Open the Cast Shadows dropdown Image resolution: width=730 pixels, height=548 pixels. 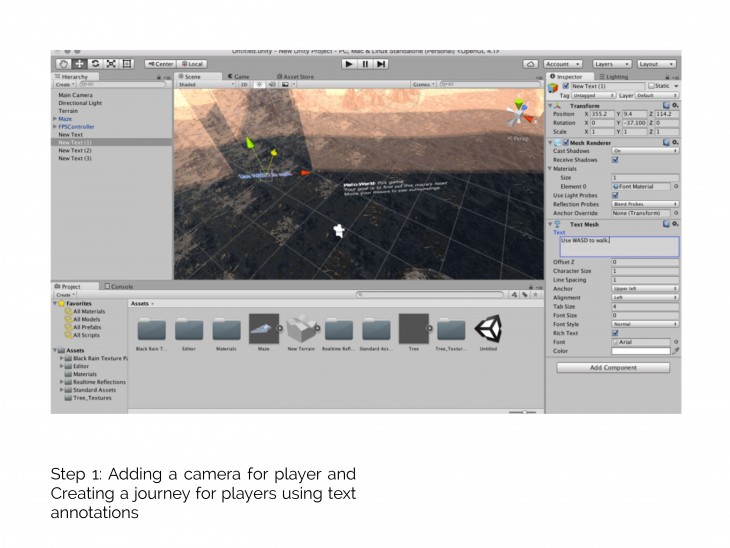click(644, 151)
